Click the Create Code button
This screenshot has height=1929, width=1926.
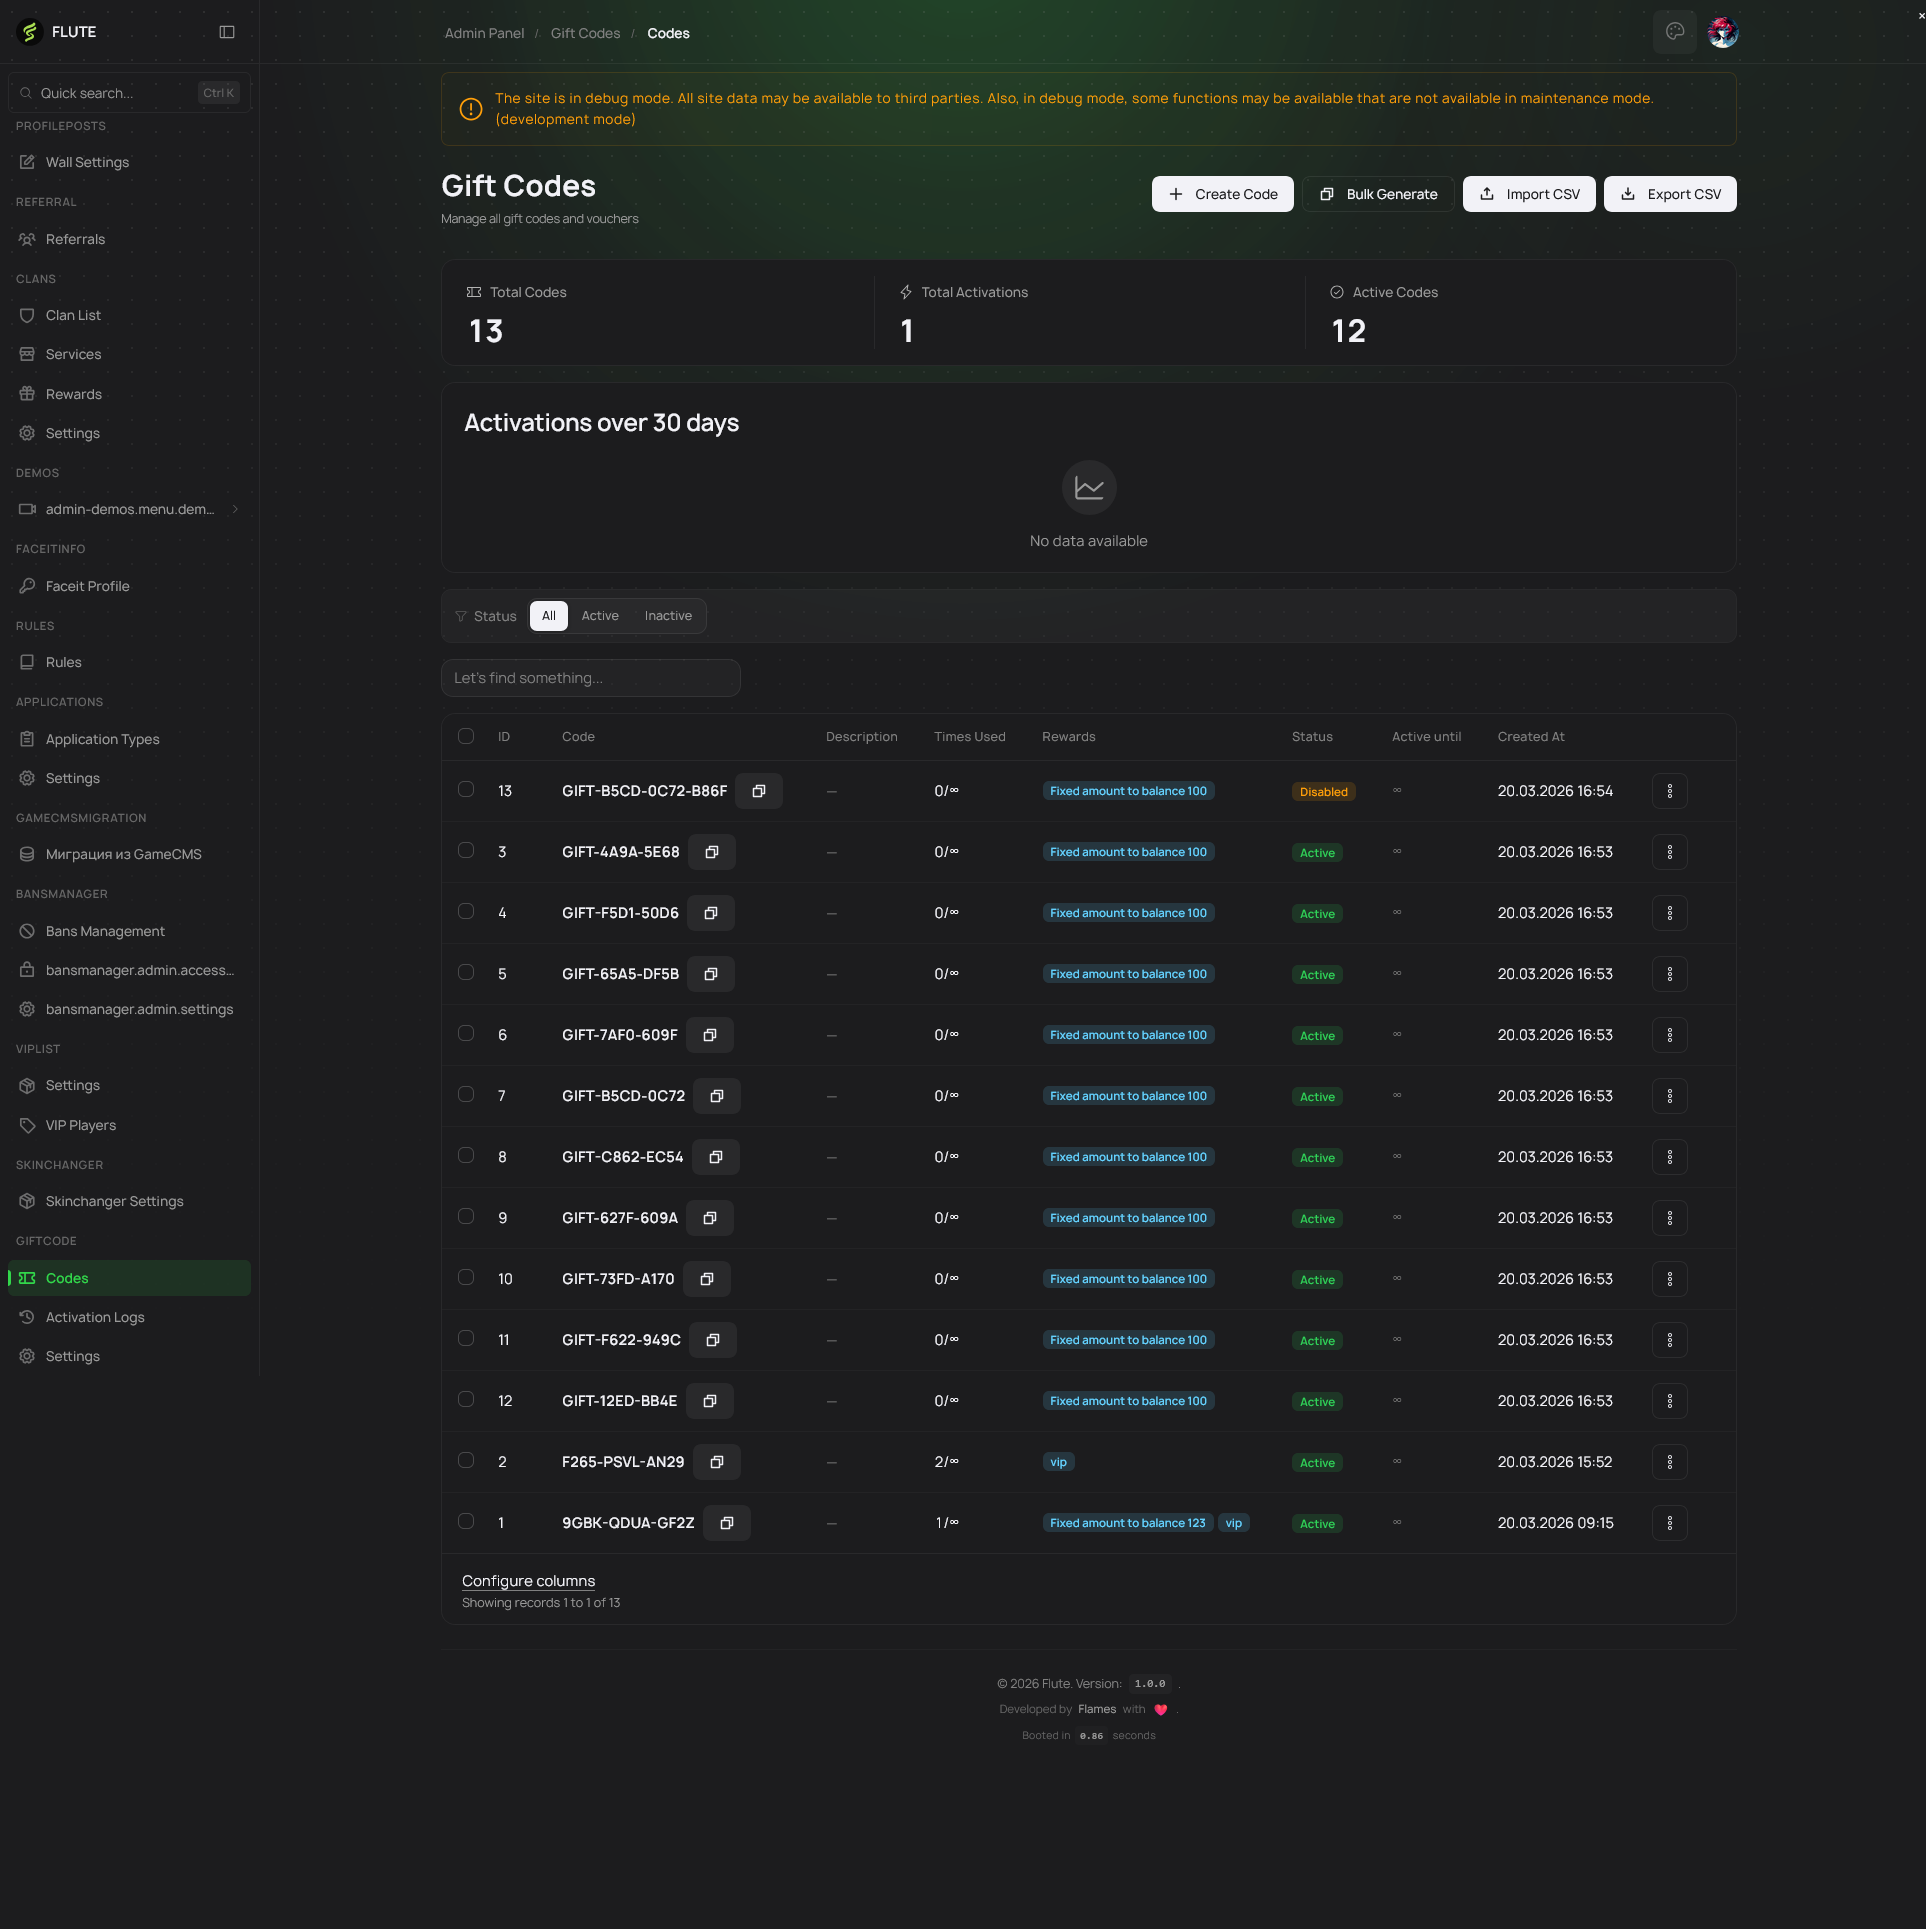(x=1222, y=194)
